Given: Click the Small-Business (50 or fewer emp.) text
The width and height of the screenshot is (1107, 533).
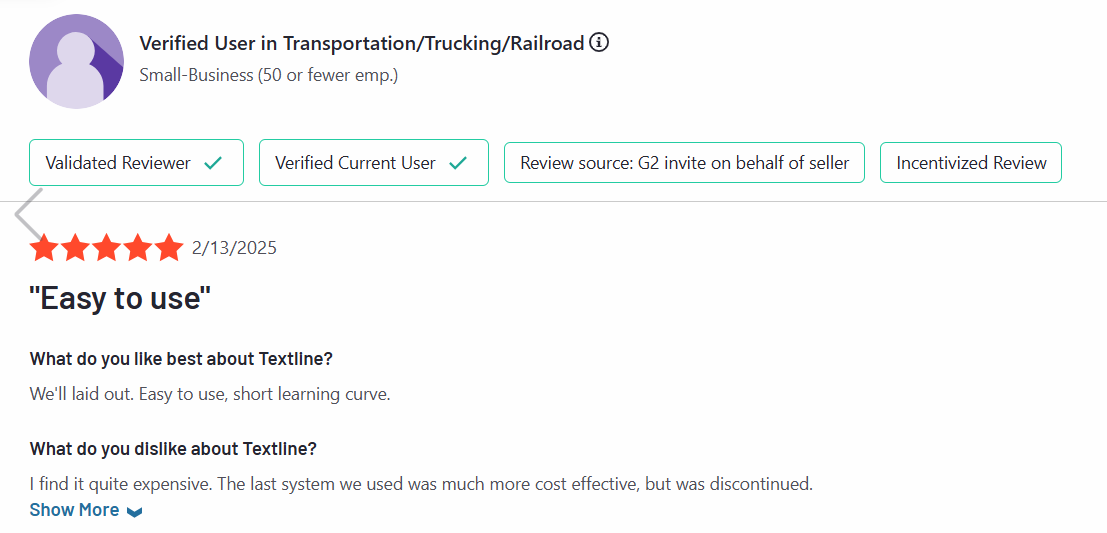Looking at the screenshot, I should [268, 75].
